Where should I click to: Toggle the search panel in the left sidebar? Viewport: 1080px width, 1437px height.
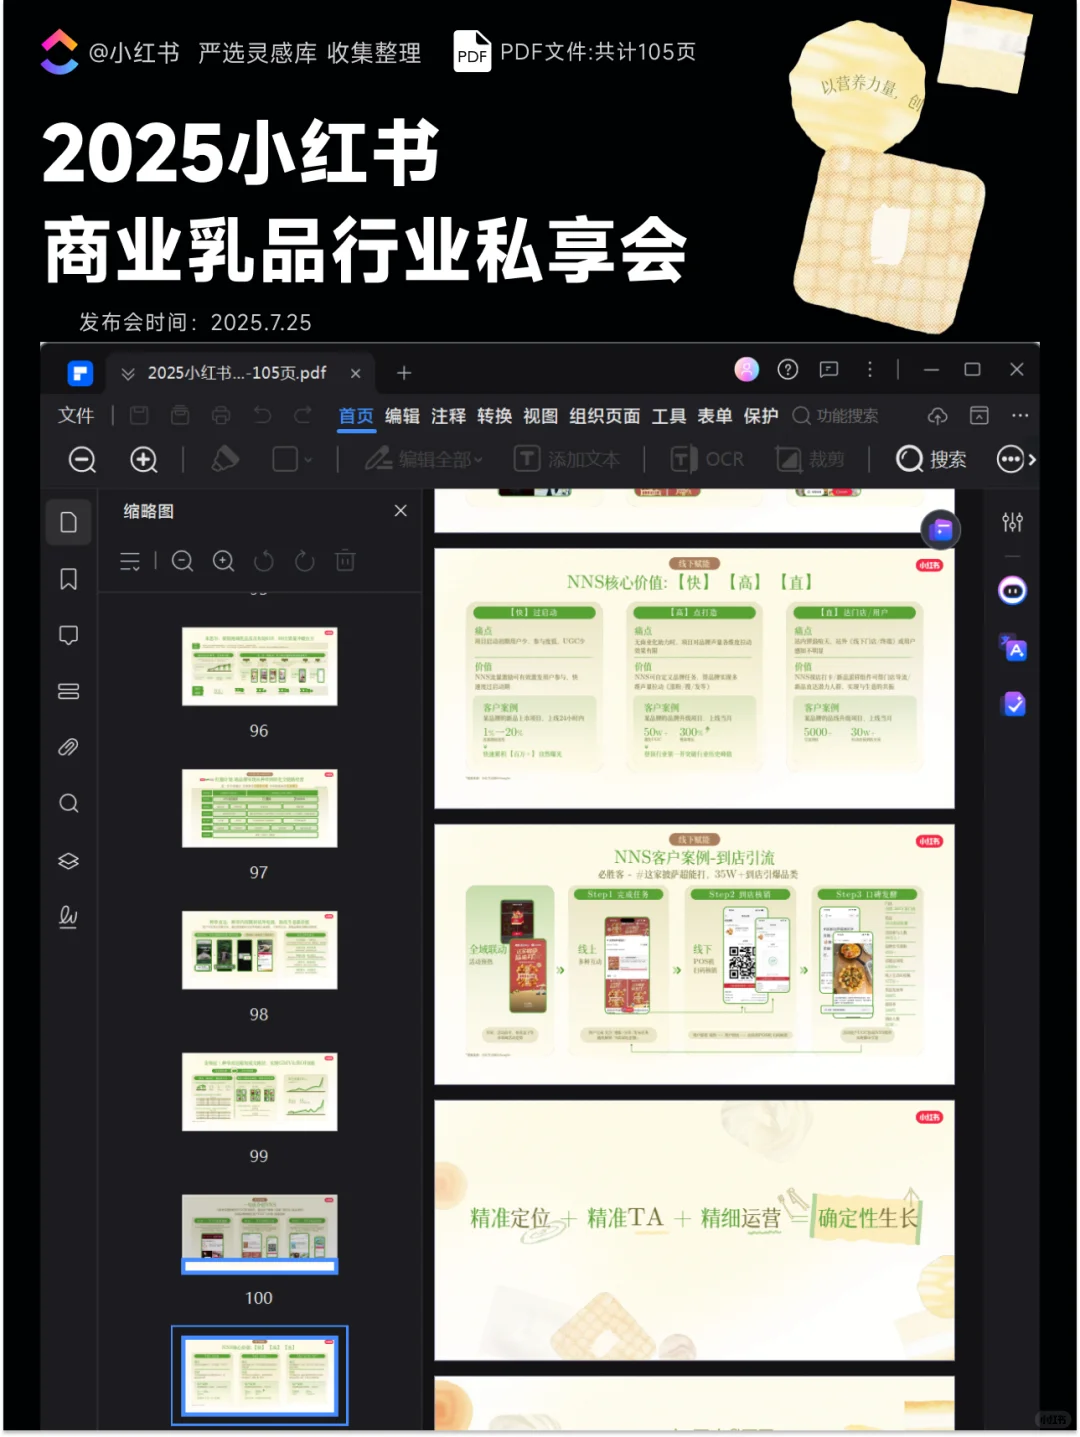tap(68, 803)
